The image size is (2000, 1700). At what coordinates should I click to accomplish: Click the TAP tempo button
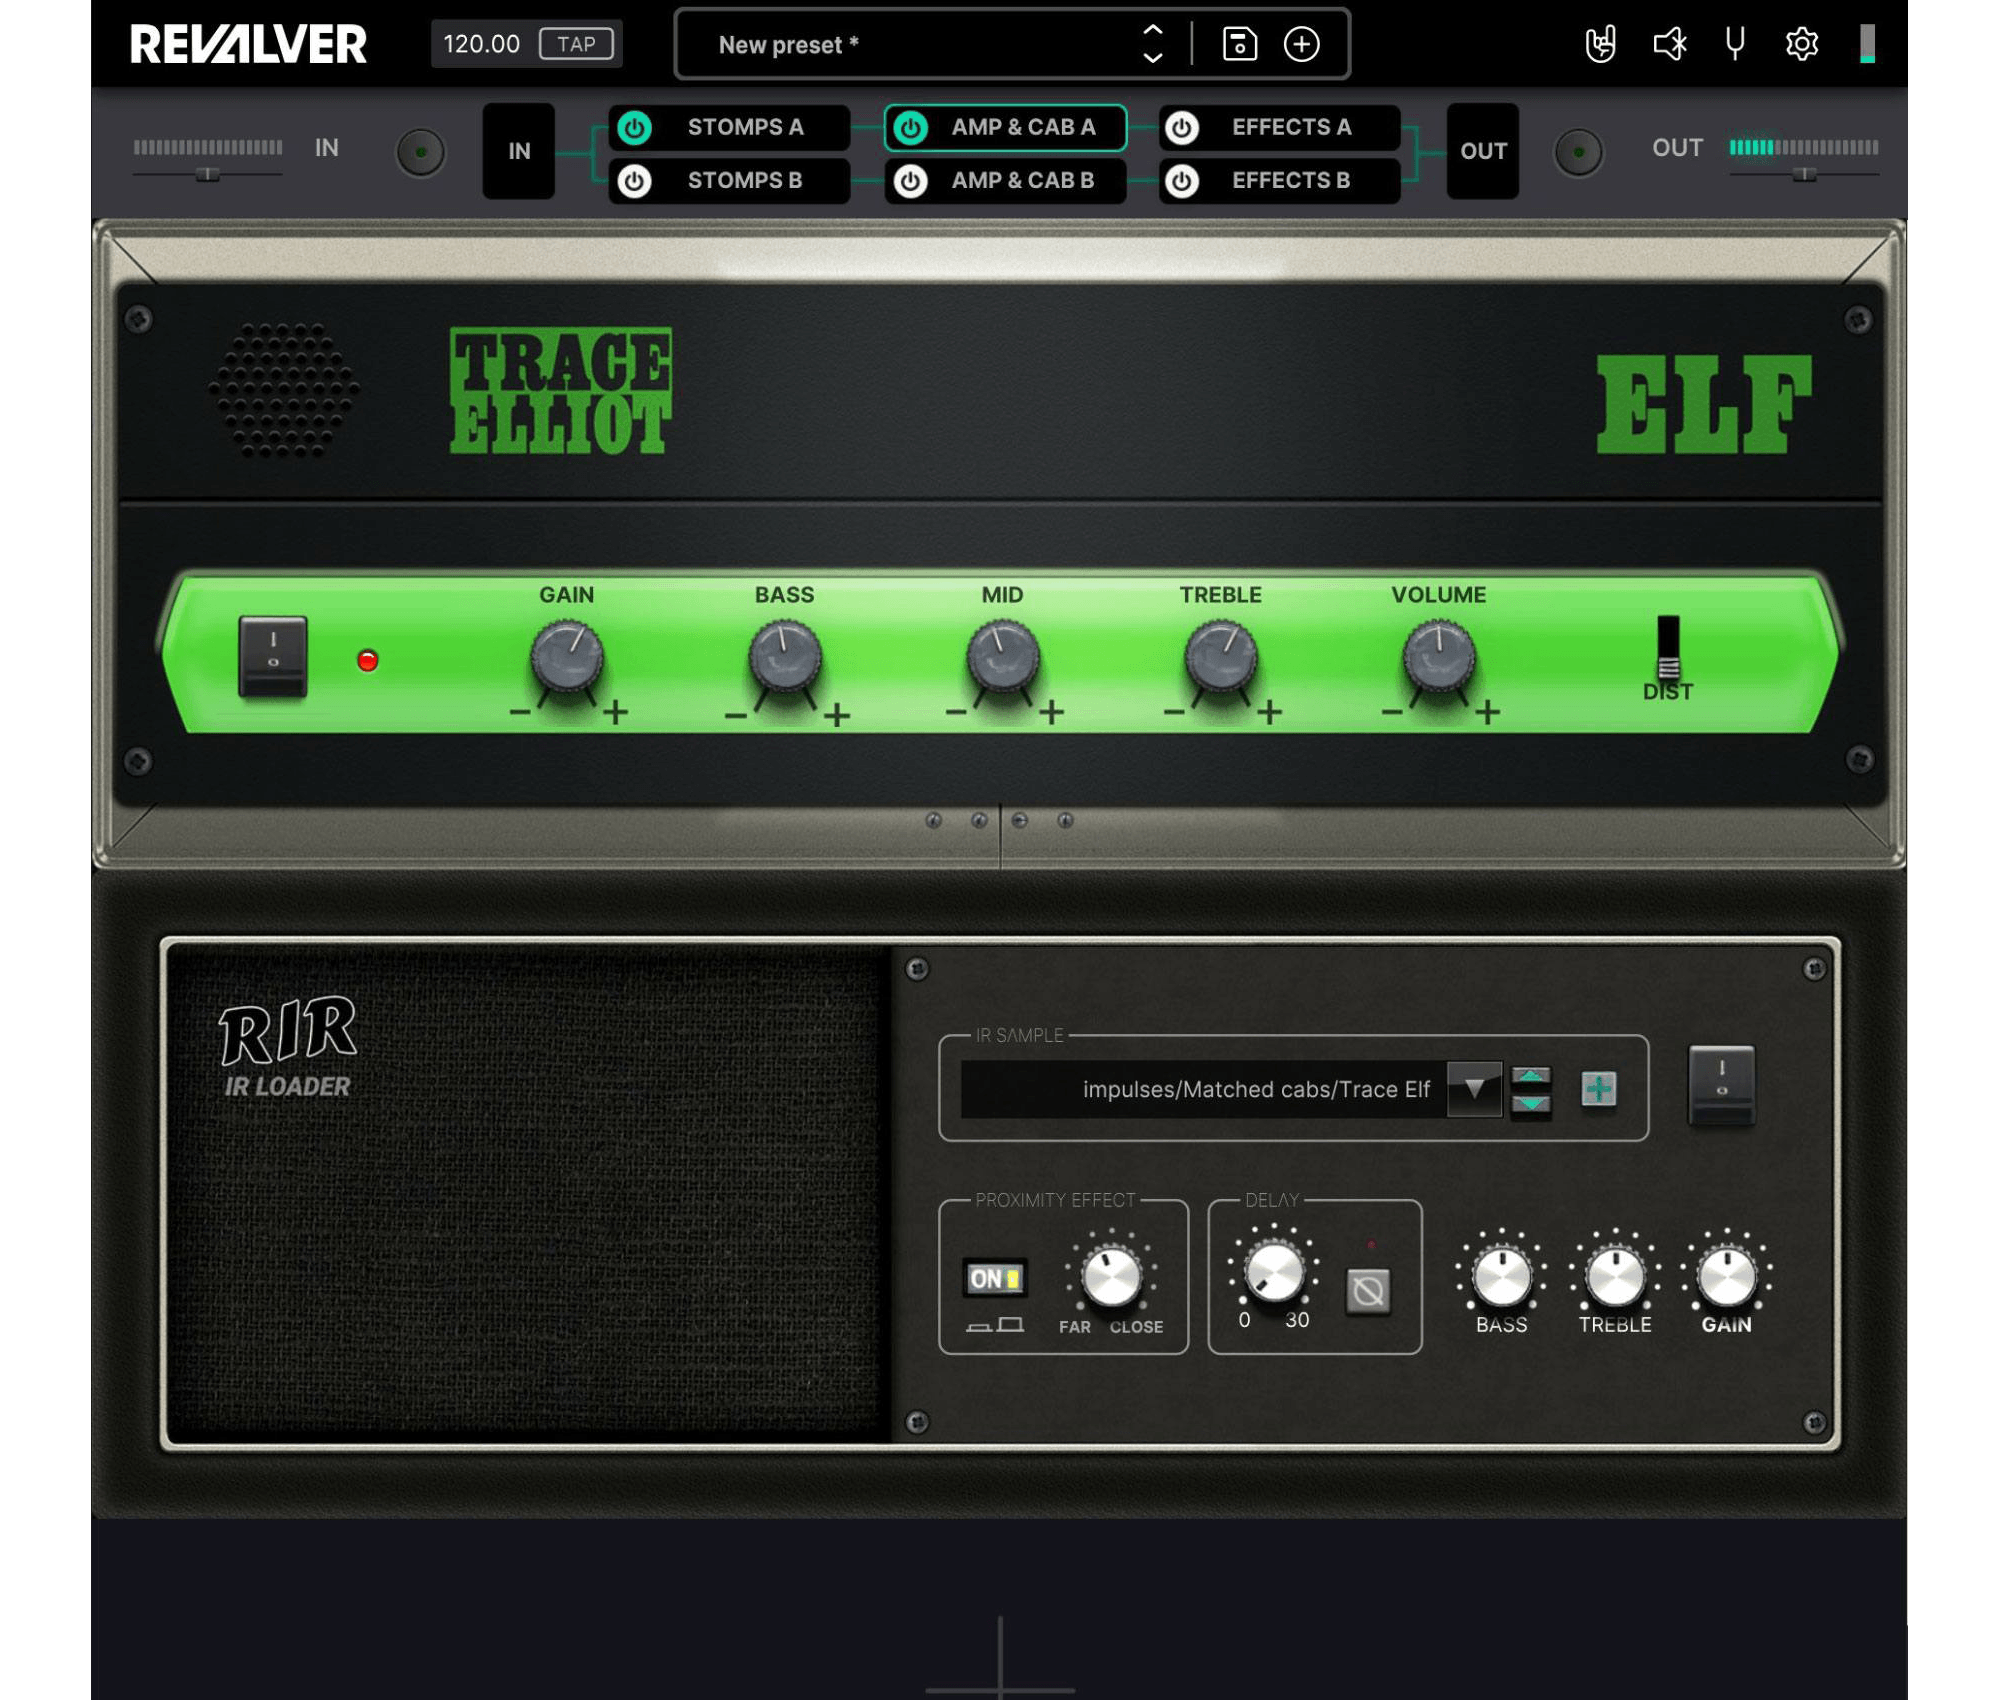(573, 42)
